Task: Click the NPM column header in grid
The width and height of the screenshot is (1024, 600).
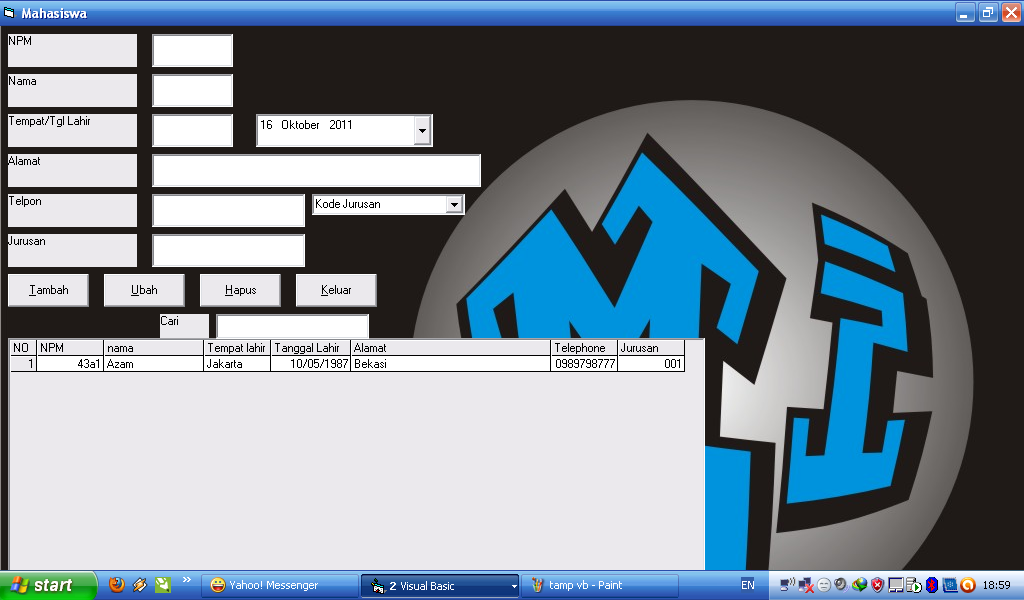Action: point(70,348)
